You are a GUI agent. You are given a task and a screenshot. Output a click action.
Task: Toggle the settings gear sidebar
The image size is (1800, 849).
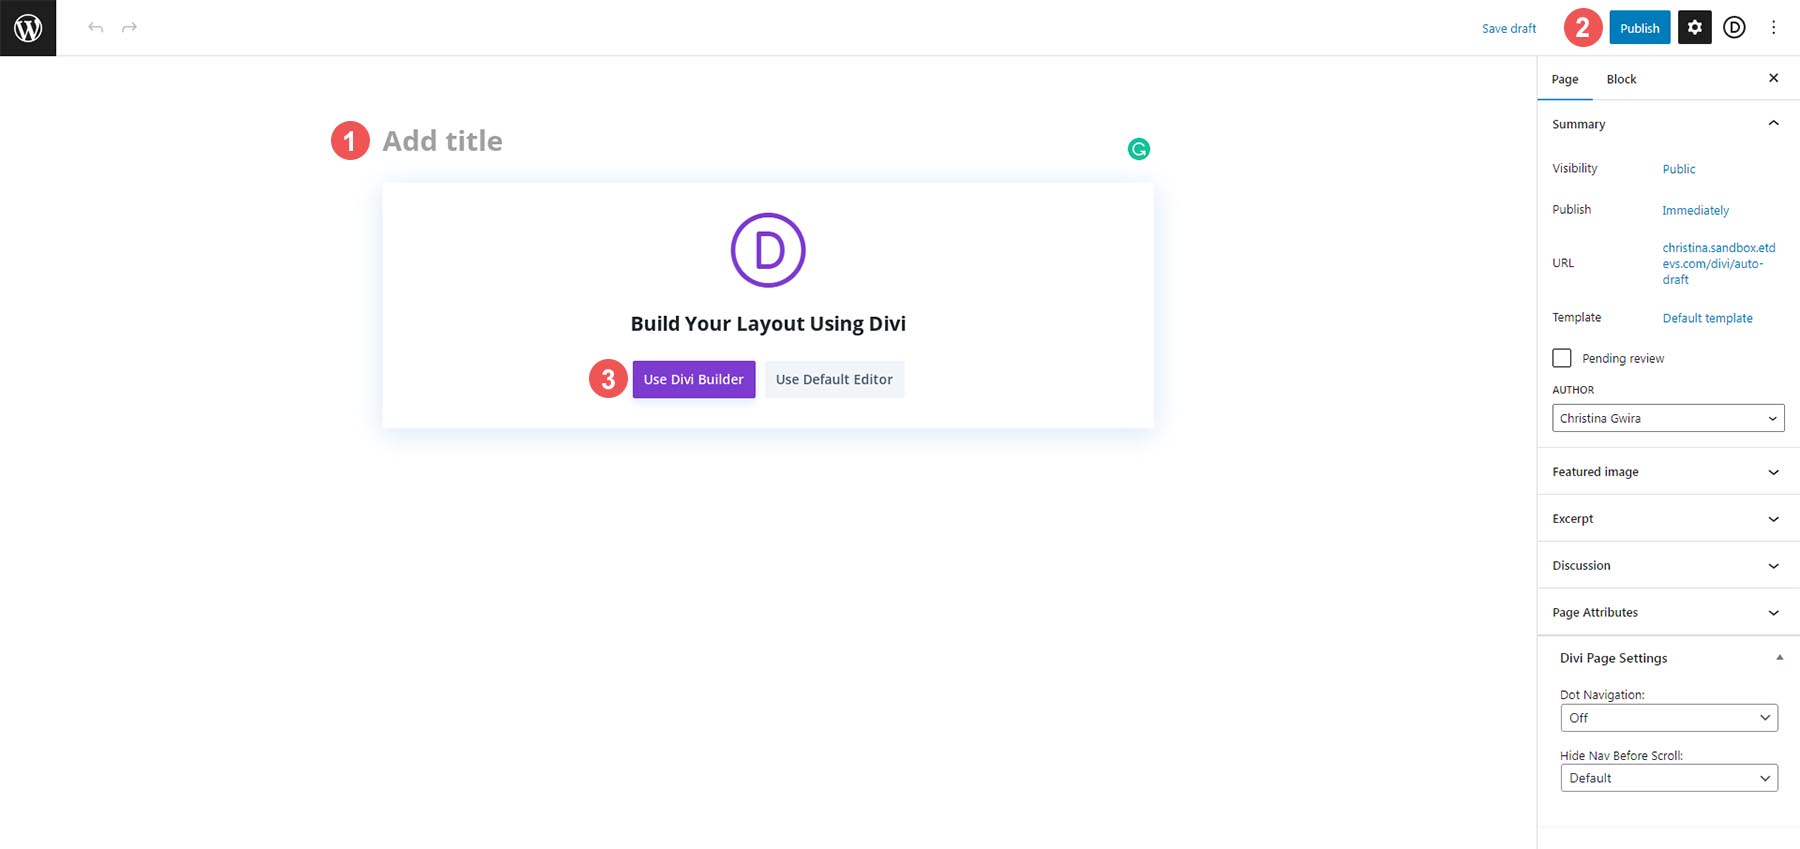pos(1694,28)
